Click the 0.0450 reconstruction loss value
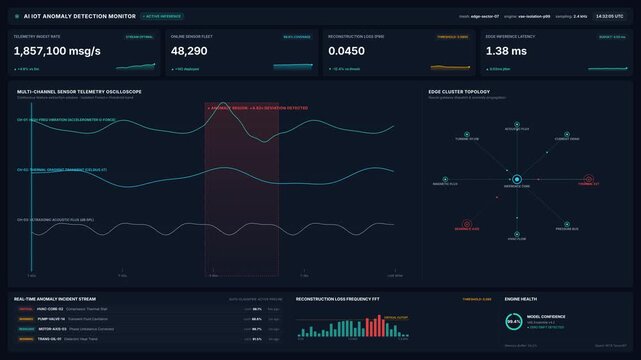 [x=346, y=51]
